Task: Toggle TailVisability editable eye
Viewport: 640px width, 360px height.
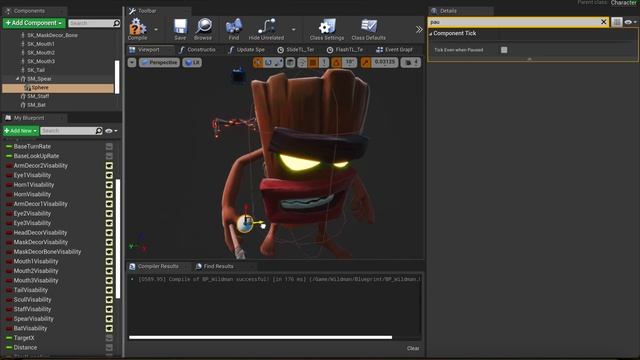Action: (109, 290)
